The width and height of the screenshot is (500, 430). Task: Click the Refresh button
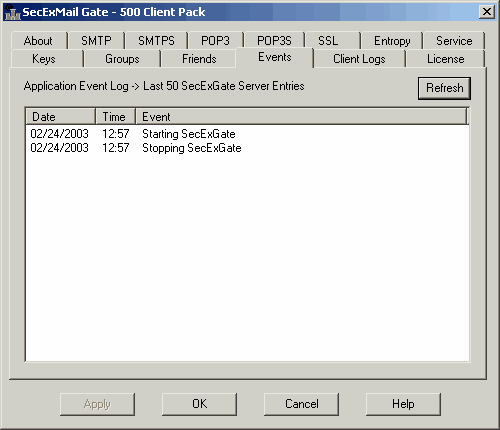point(444,88)
